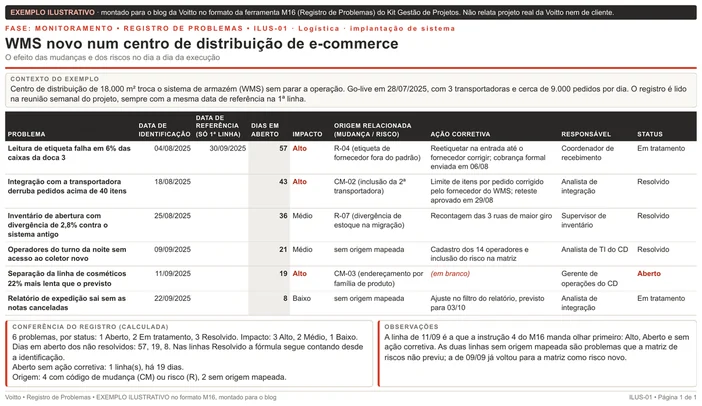Click the footer "ILUS-01 • Página 1 de 1"
The width and height of the screenshot is (702, 406).
[x=663, y=397]
